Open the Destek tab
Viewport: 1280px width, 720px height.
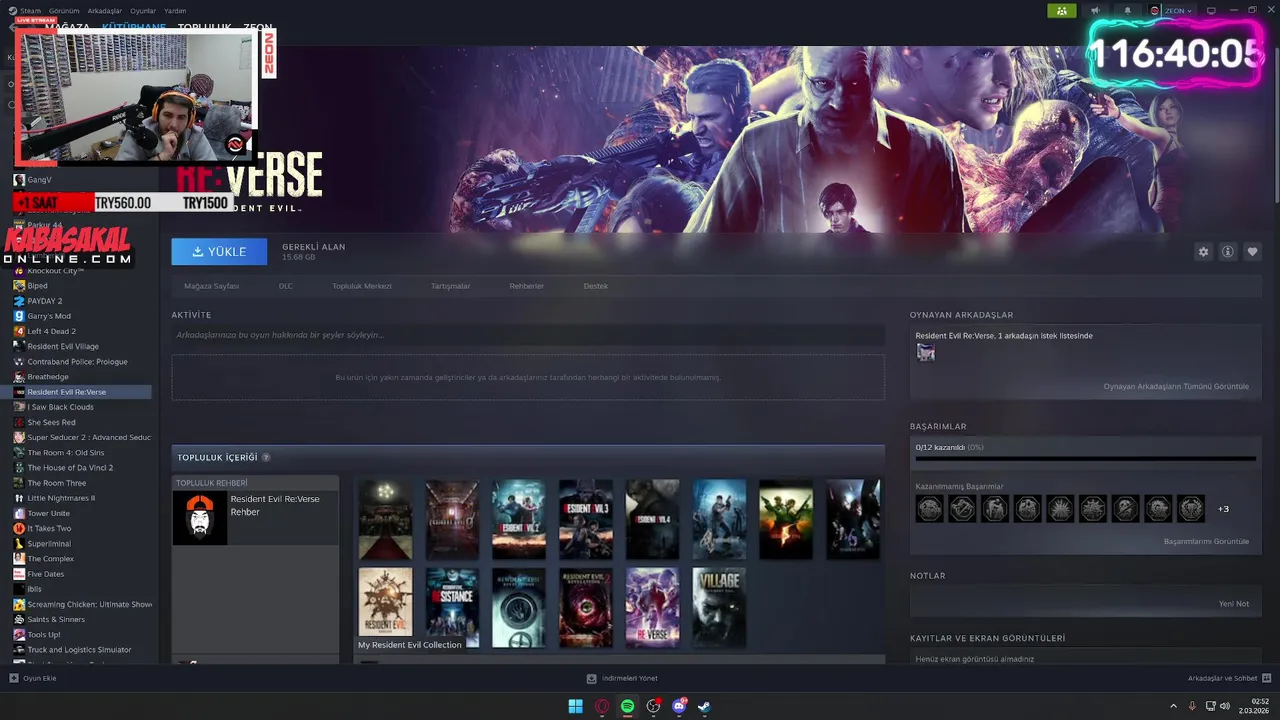pyautogui.click(x=596, y=286)
